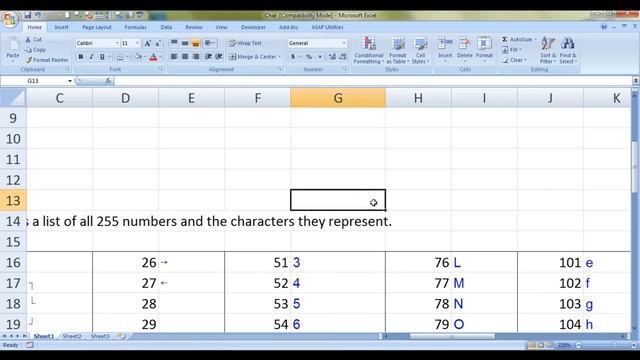
Task: Open the font size dropdown
Action: [138, 43]
